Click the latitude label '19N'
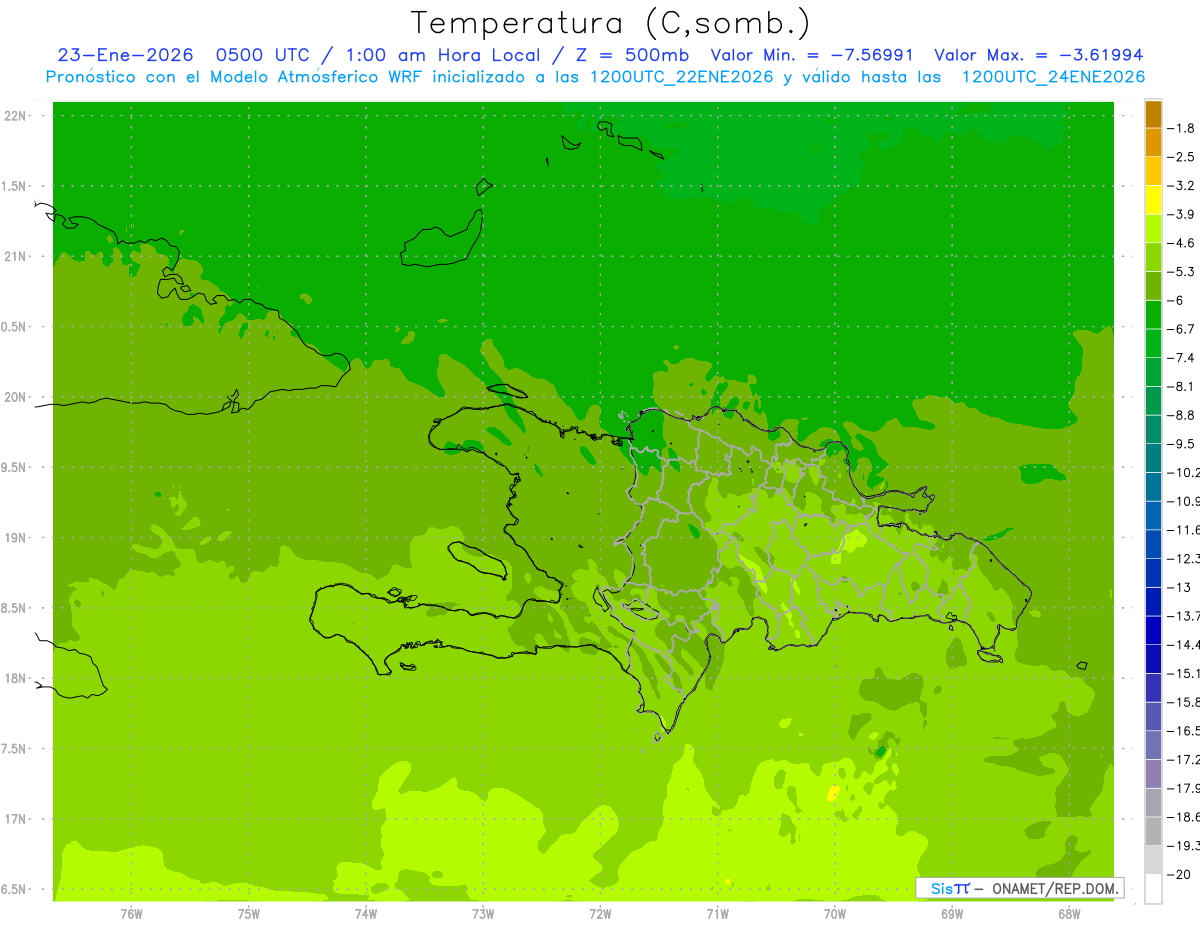The image size is (1200, 927). pos(16,537)
